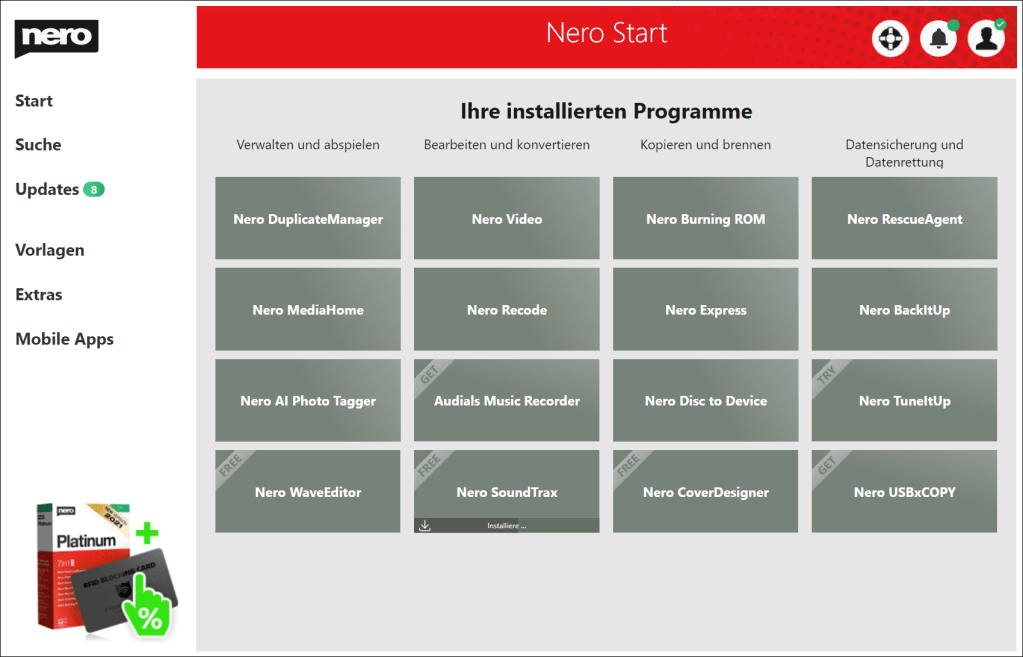Go to Vorlagen in the sidebar
This screenshot has width=1023, height=657.
(x=50, y=250)
